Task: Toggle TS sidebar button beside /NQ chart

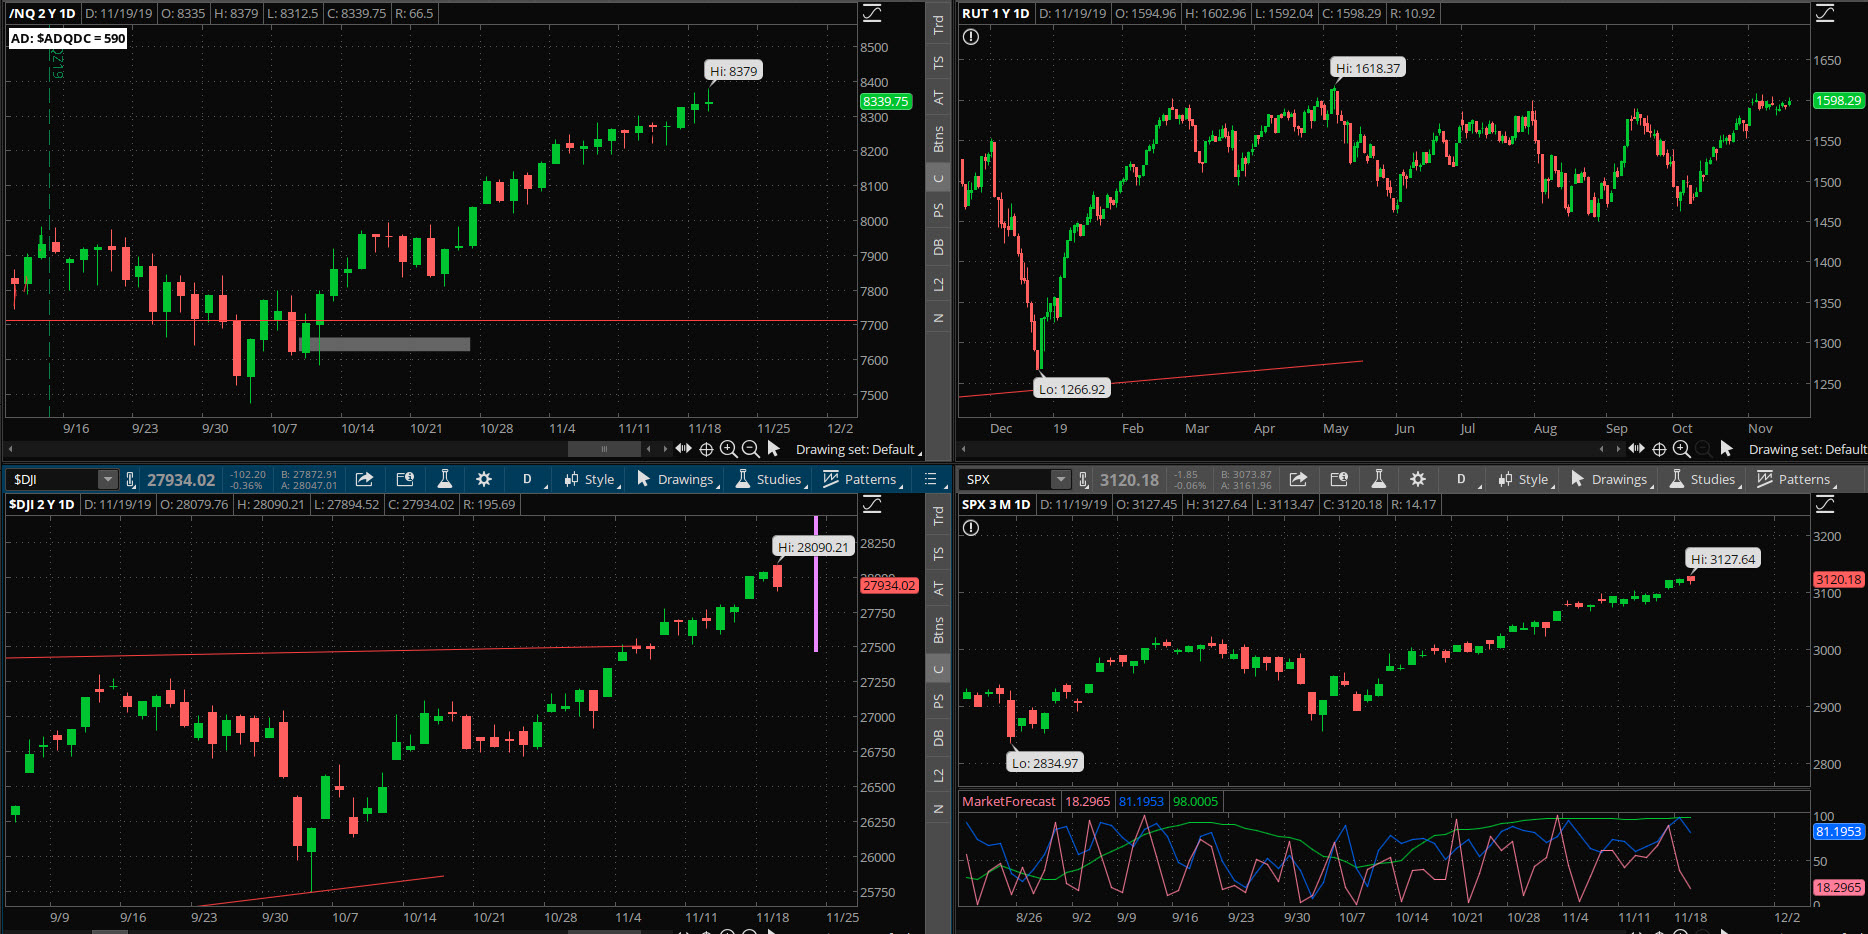Action: point(938,62)
